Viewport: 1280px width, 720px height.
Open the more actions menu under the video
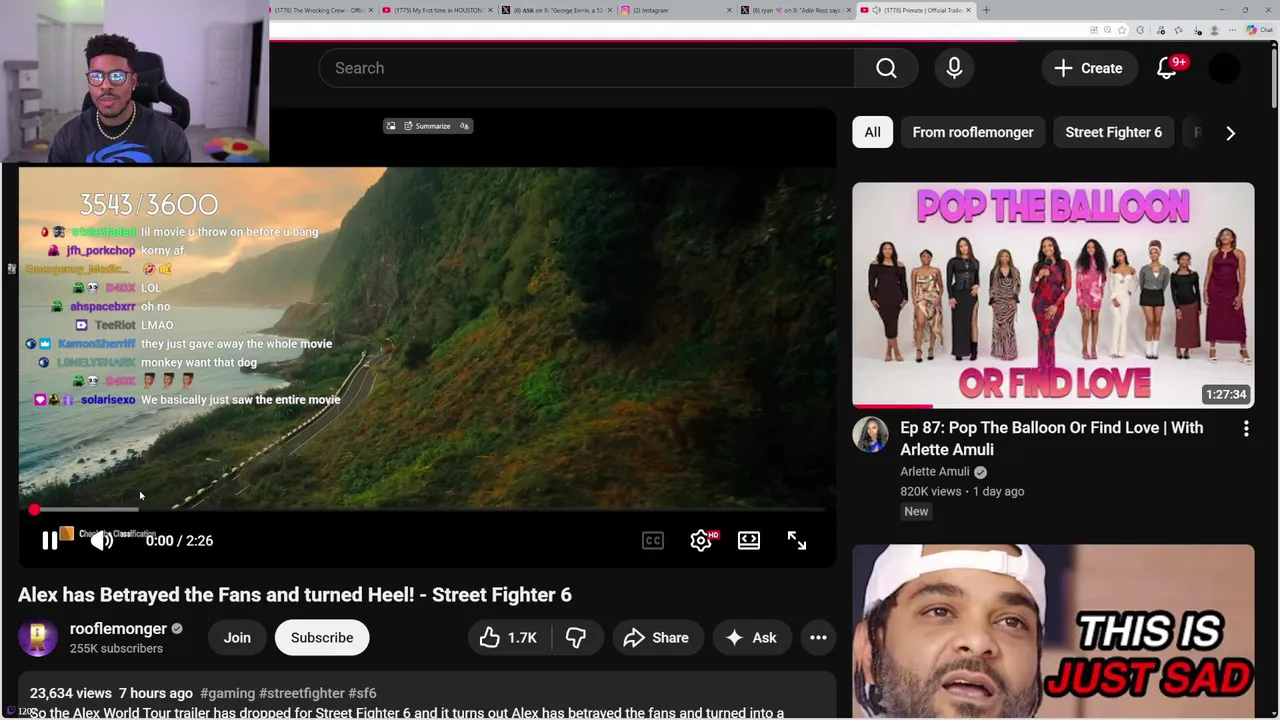point(818,638)
